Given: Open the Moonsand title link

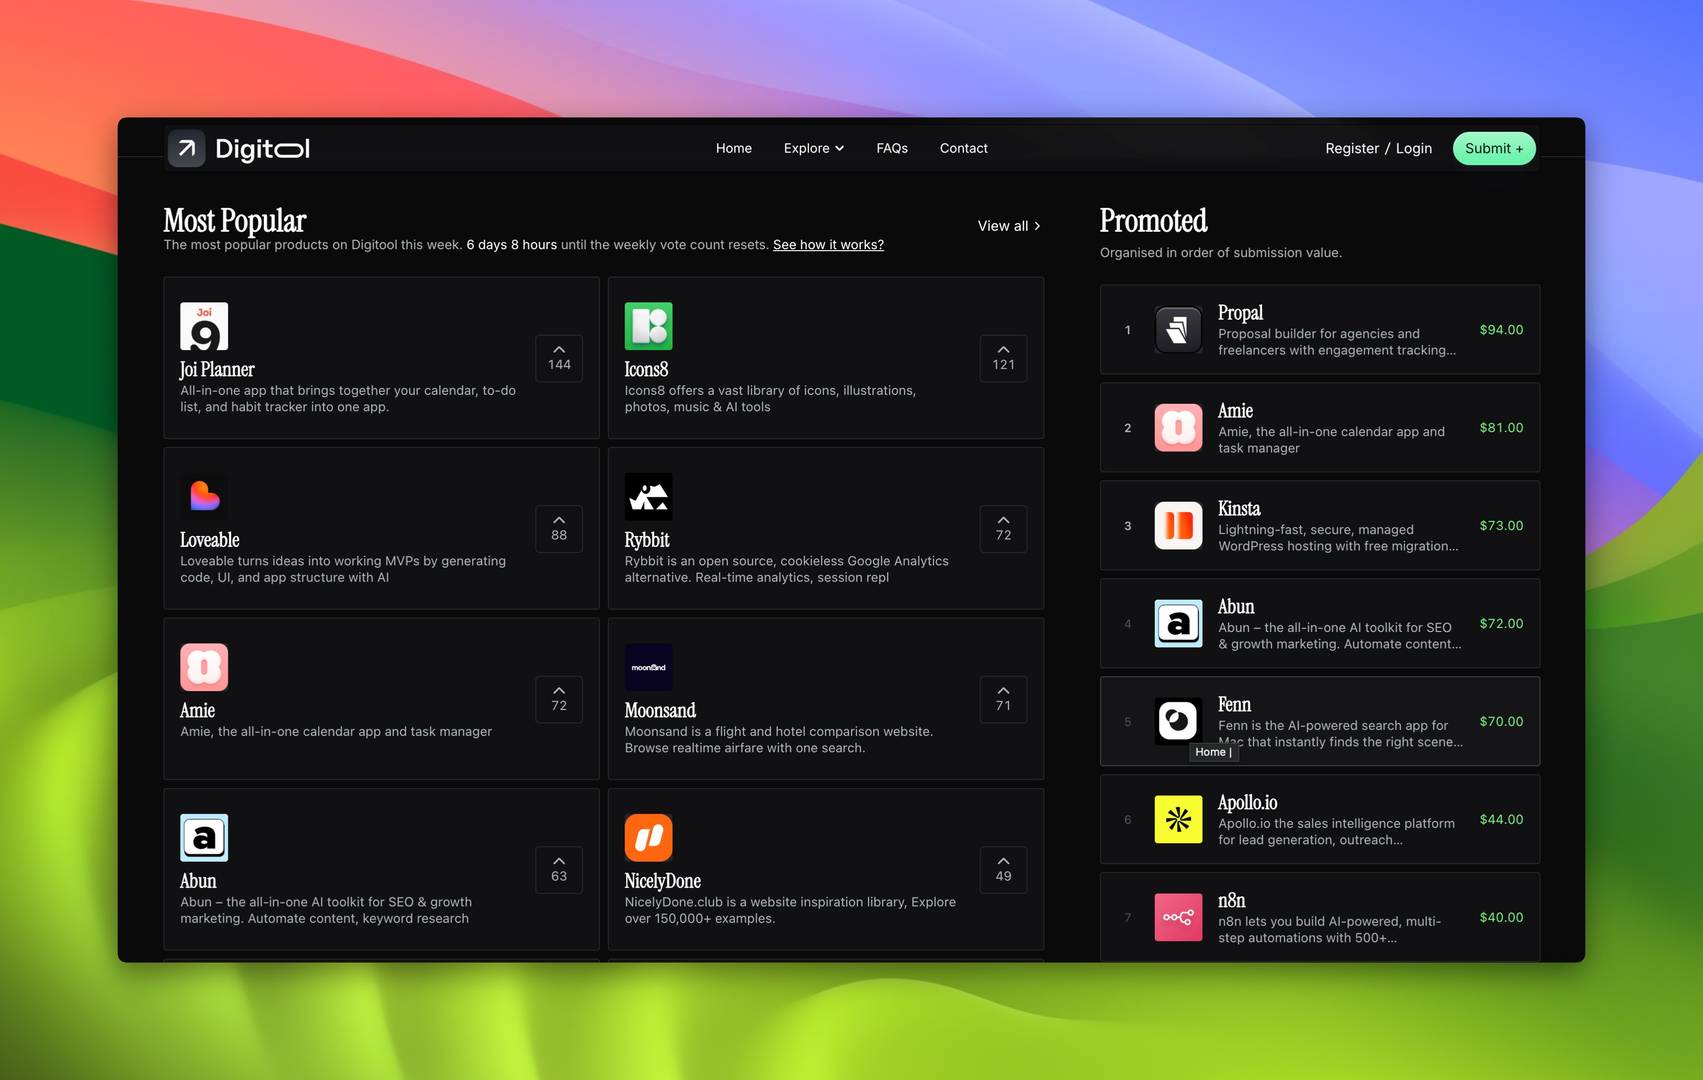Looking at the screenshot, I should click(660, 711).
